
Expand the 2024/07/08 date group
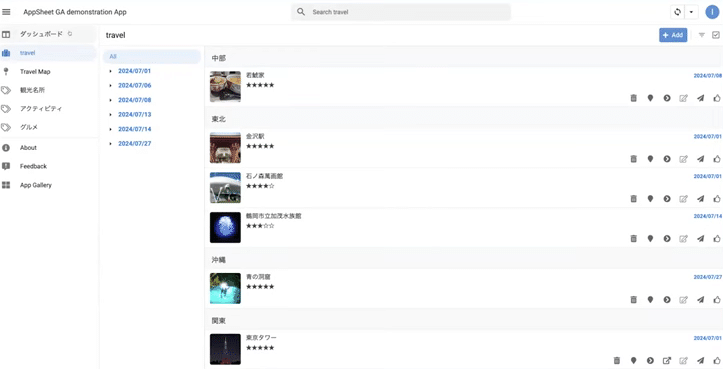tap(111, 100)
